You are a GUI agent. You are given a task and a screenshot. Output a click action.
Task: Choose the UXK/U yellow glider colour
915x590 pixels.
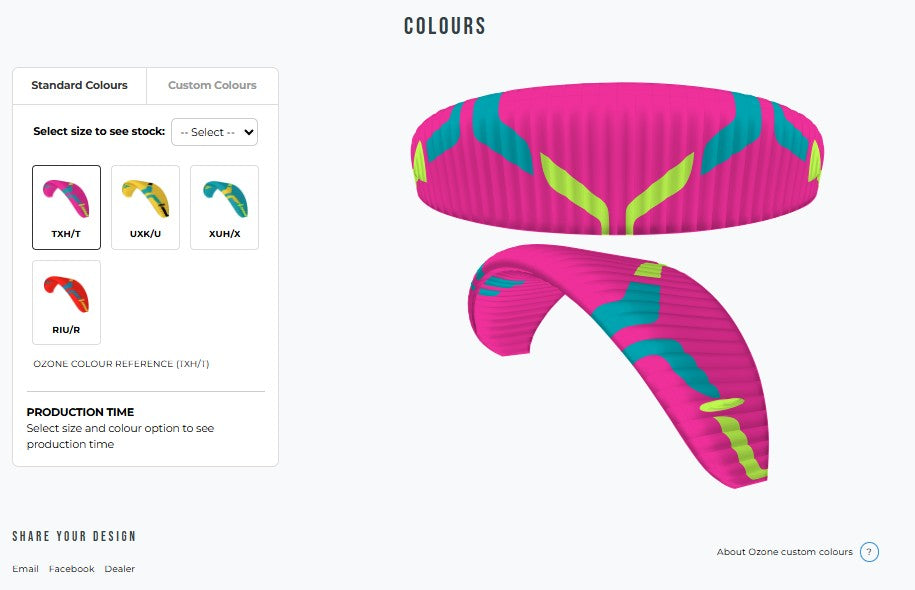pos(145,207)
